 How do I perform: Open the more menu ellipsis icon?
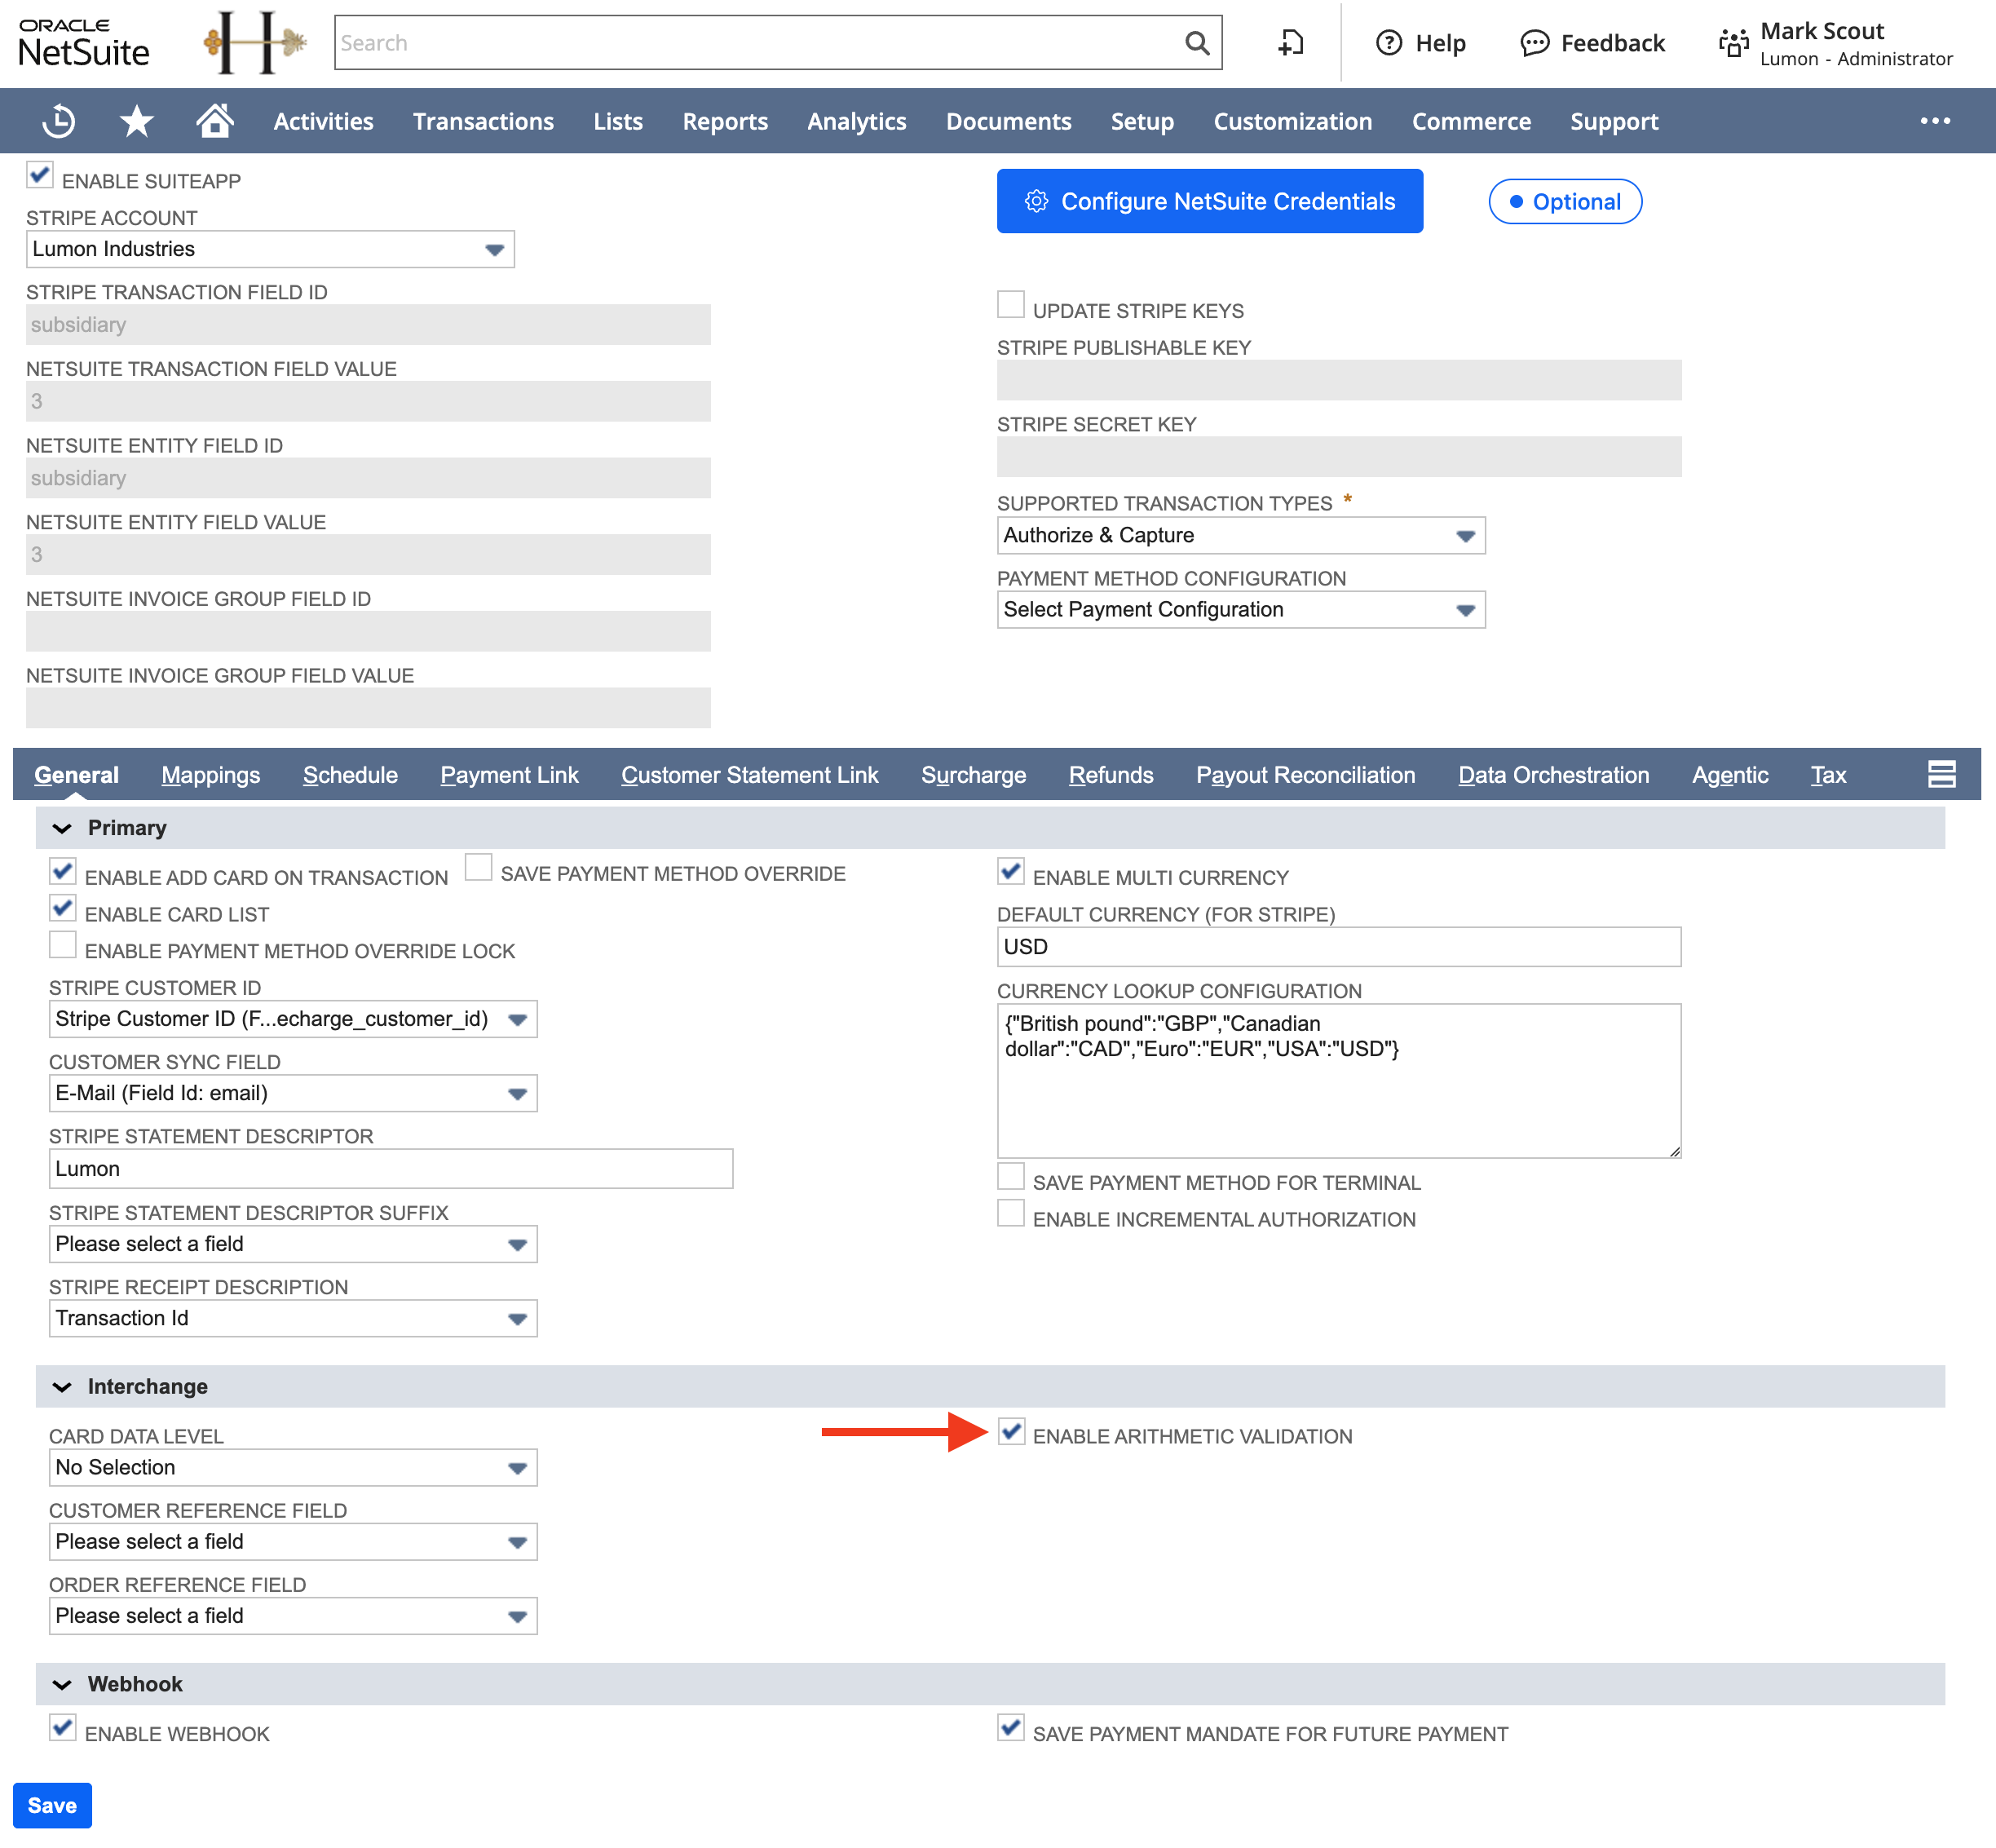[x=1935, y=121]
